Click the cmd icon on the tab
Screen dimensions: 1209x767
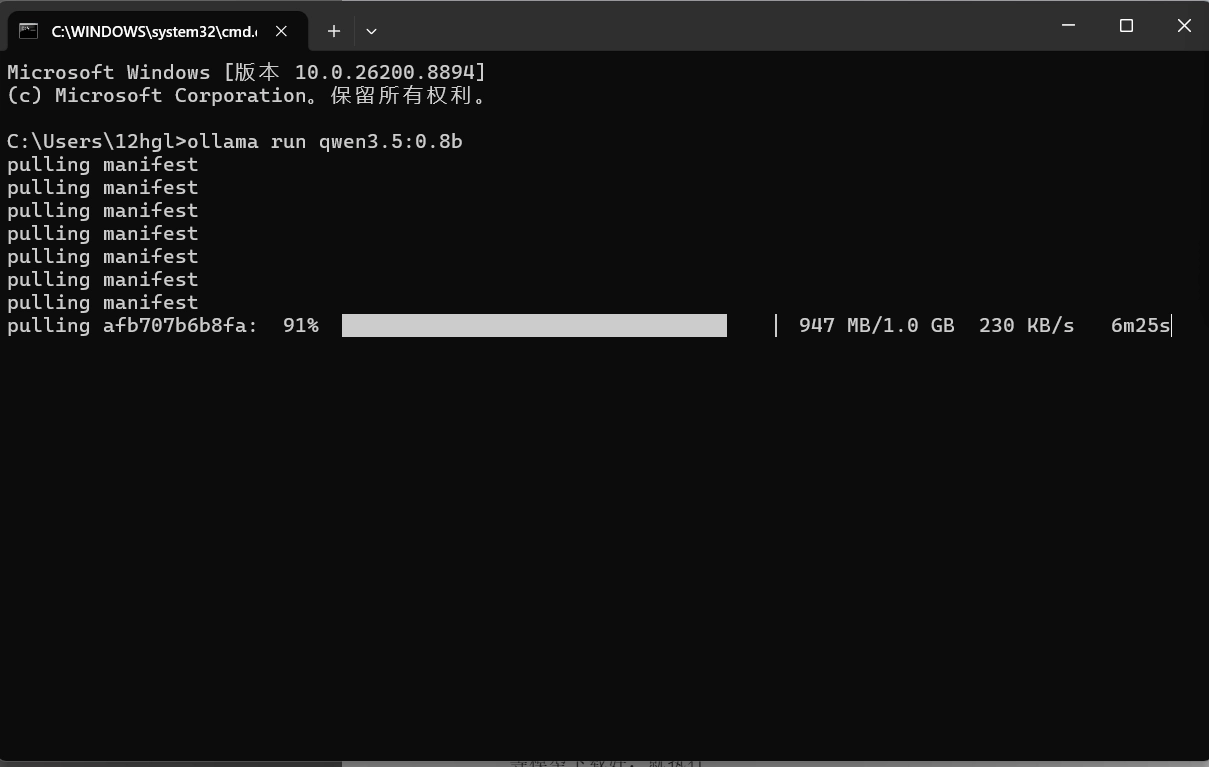tap(29, 31)
